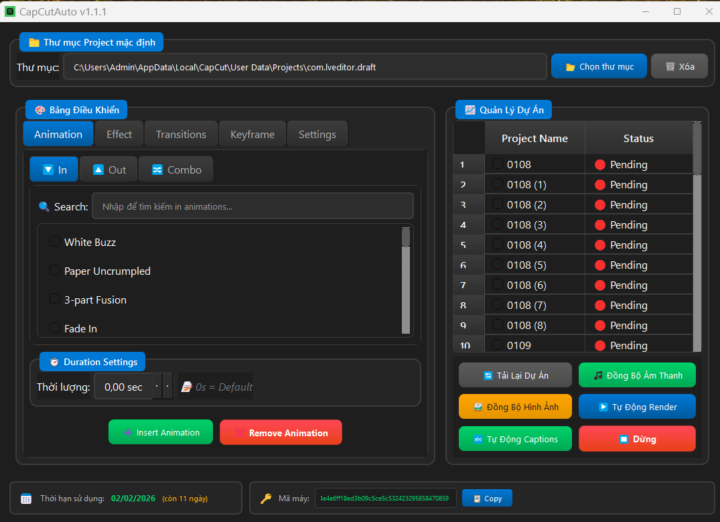Select the 0108 (1) project checkbox
The width and height of the screenshot is (720, 522).
pos(497,184)
